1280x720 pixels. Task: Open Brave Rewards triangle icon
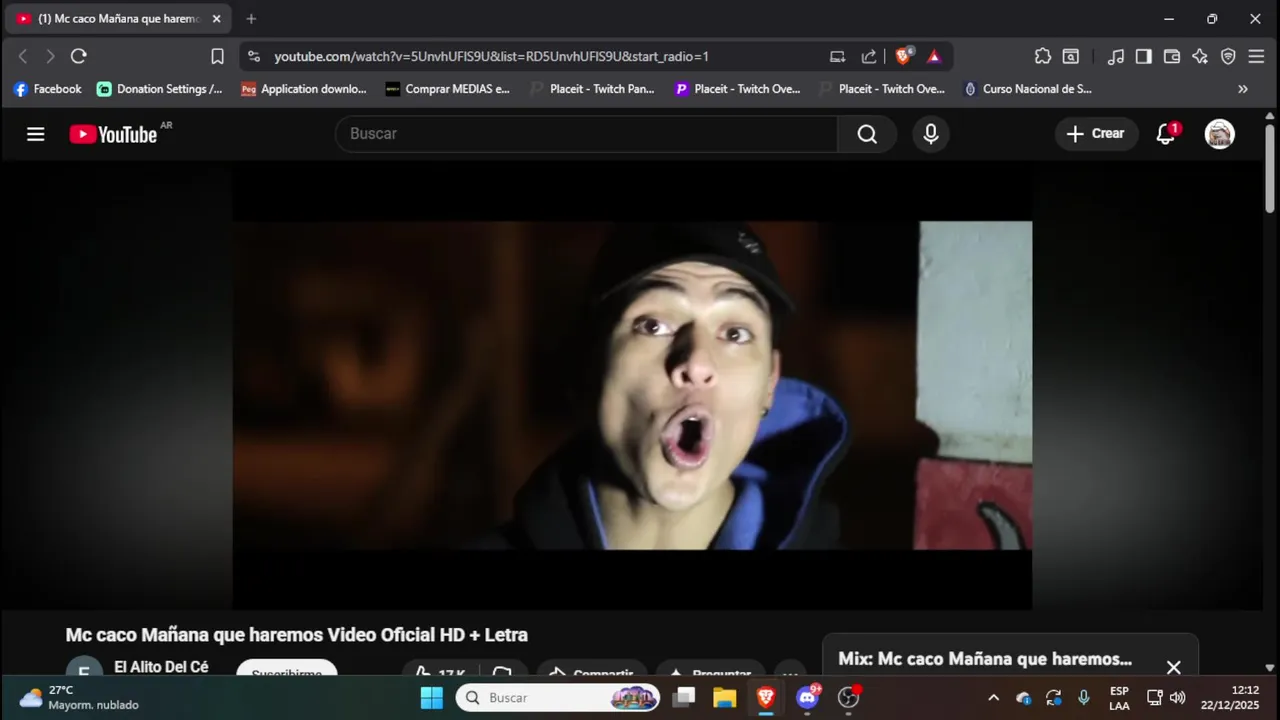(x=934, y=57)
